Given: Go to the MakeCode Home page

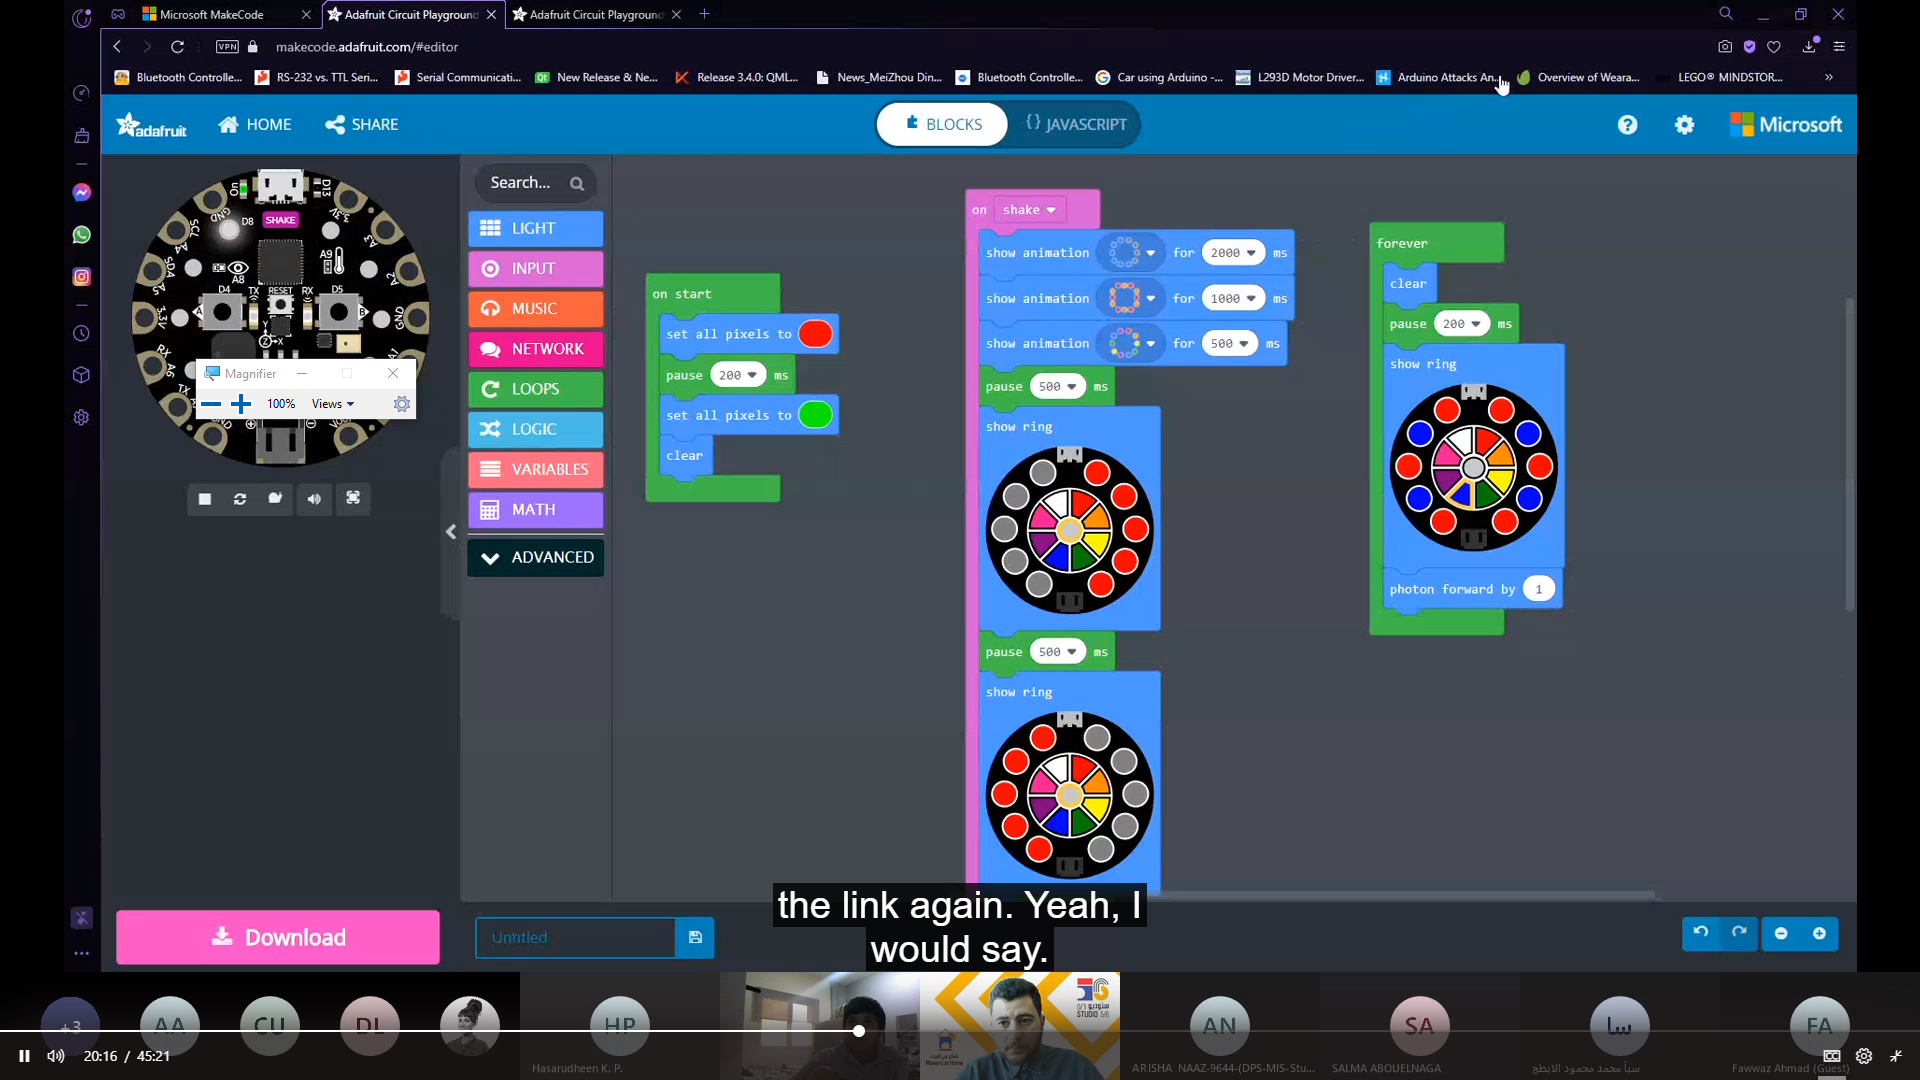Looking at the screenshot, I should (255, 125).
